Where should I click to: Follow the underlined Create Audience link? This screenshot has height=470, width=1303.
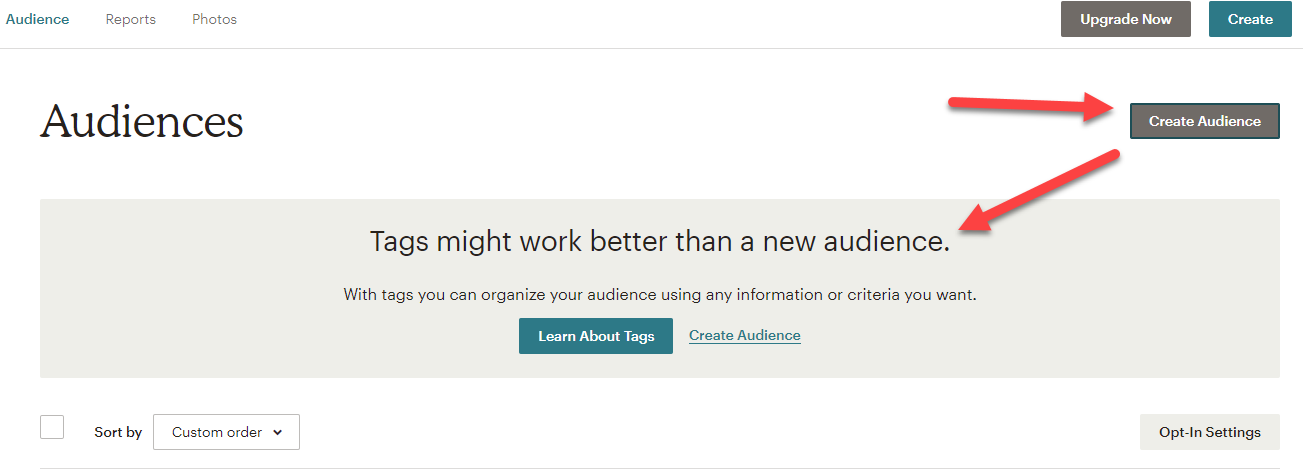(745, 335)
